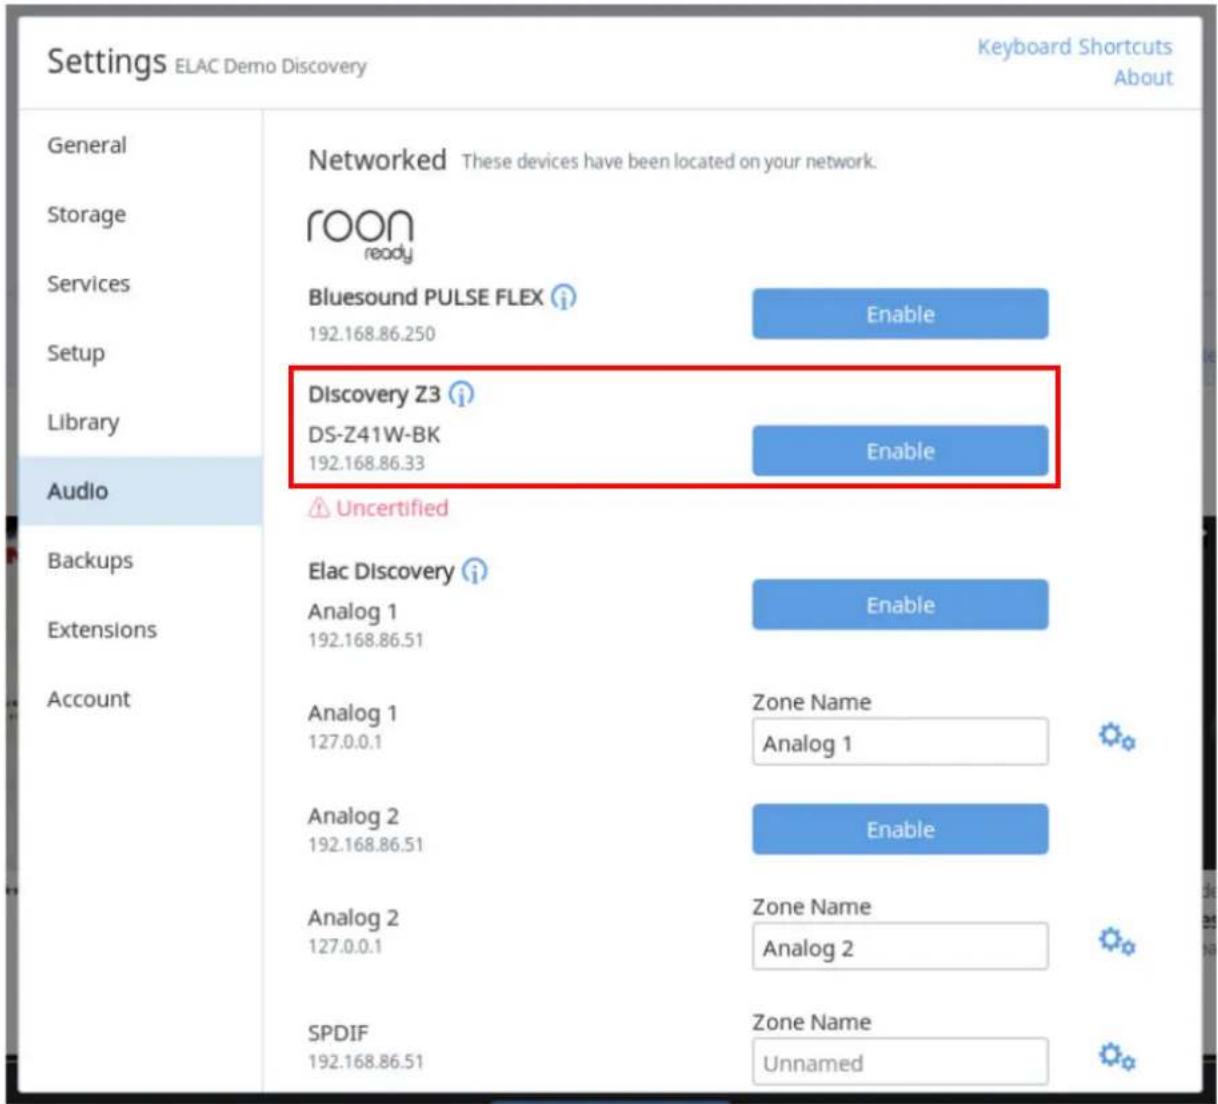Click the Roon Ready logo

[x=360, y=235]
